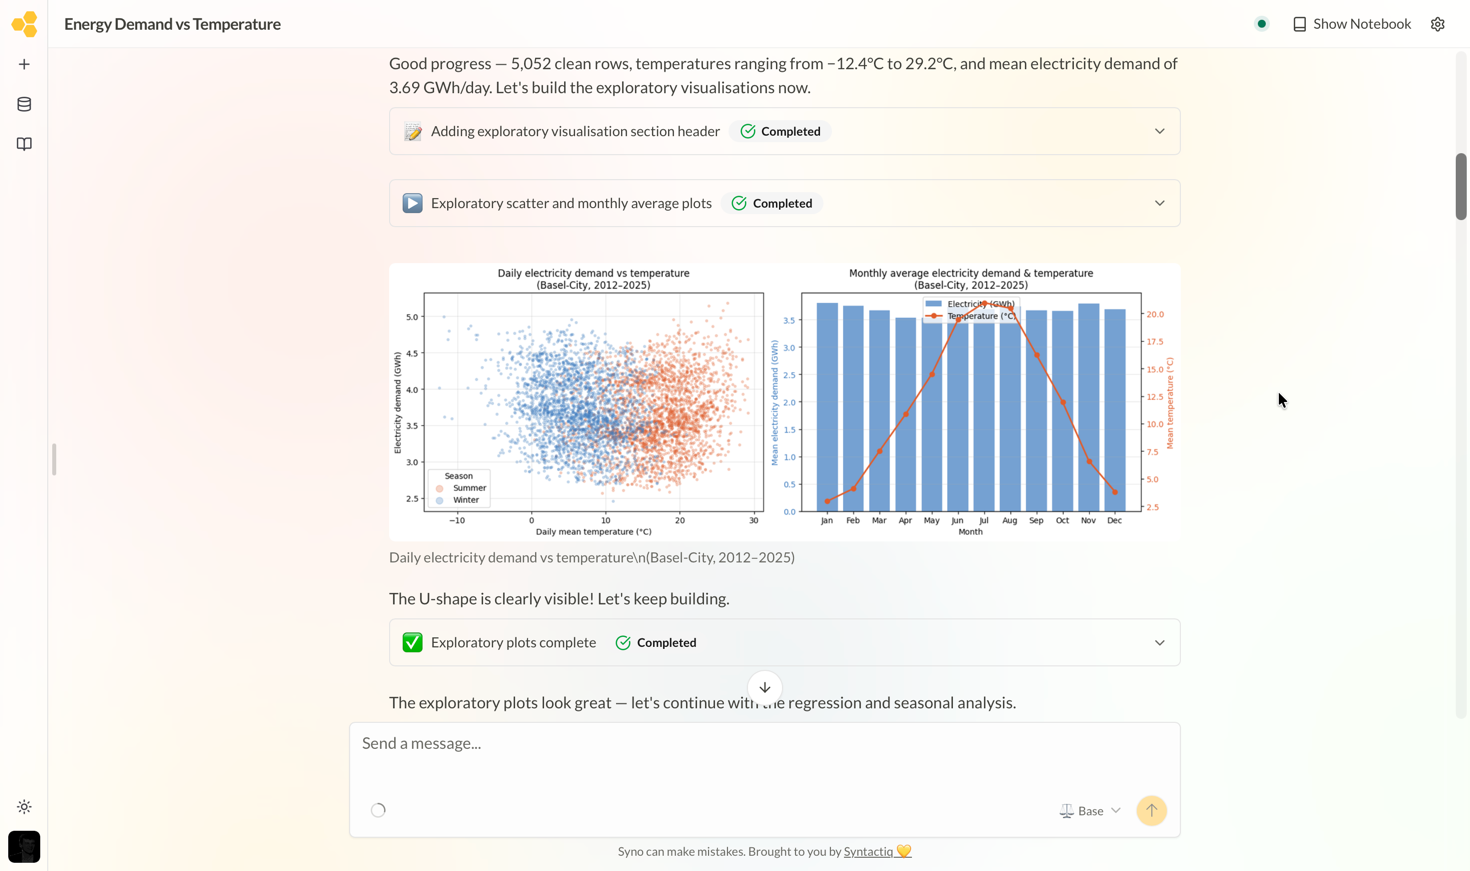The width and height of the screenshot is (1470, 871).
Task: Expand 'Exploratory scatter and monthly average plots' step
Action: pyautogui.click(x=785, y=203)
